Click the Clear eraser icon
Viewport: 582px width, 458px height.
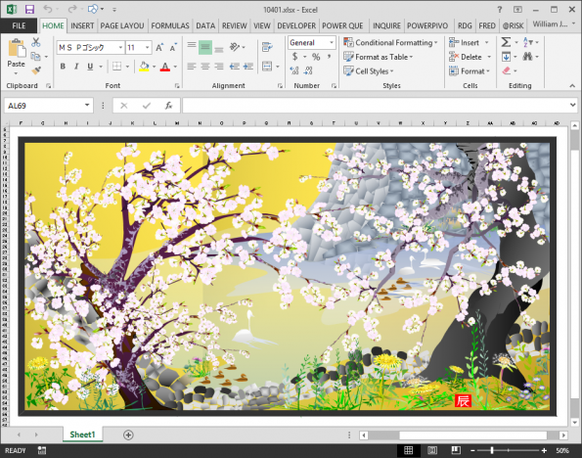tap(506, 71)
